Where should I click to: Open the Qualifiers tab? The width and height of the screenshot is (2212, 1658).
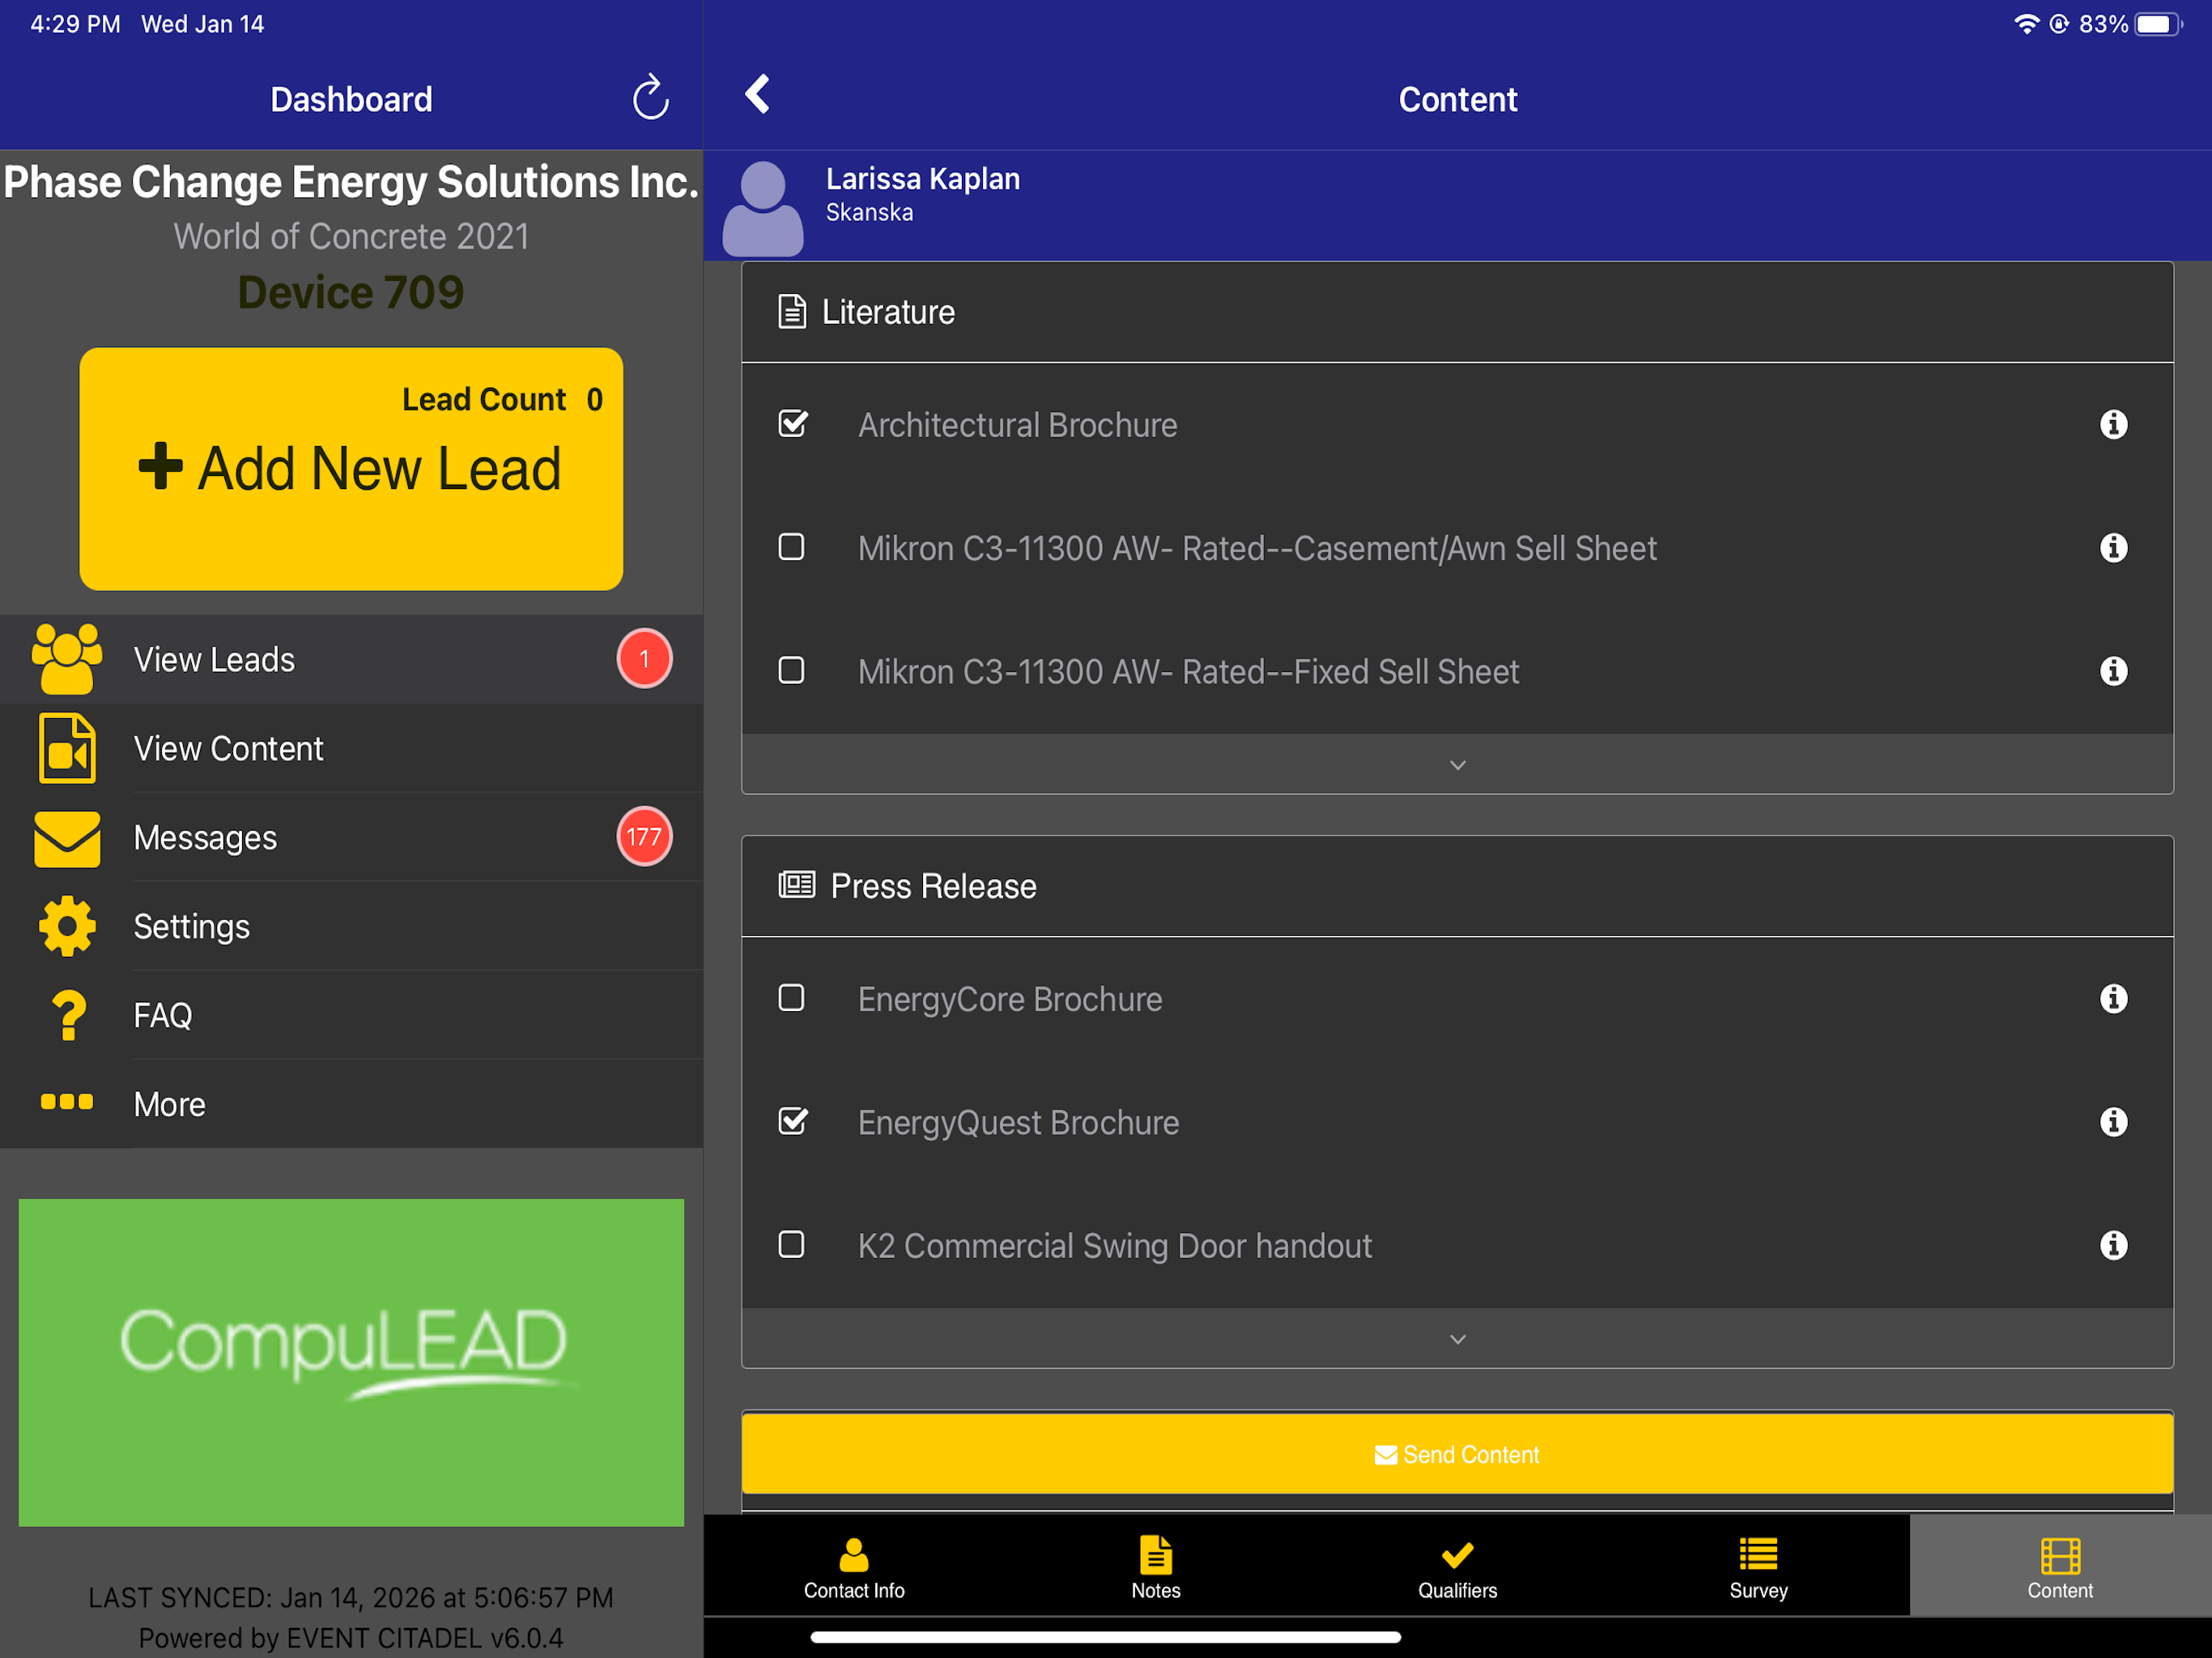tap(1458, 1566)
